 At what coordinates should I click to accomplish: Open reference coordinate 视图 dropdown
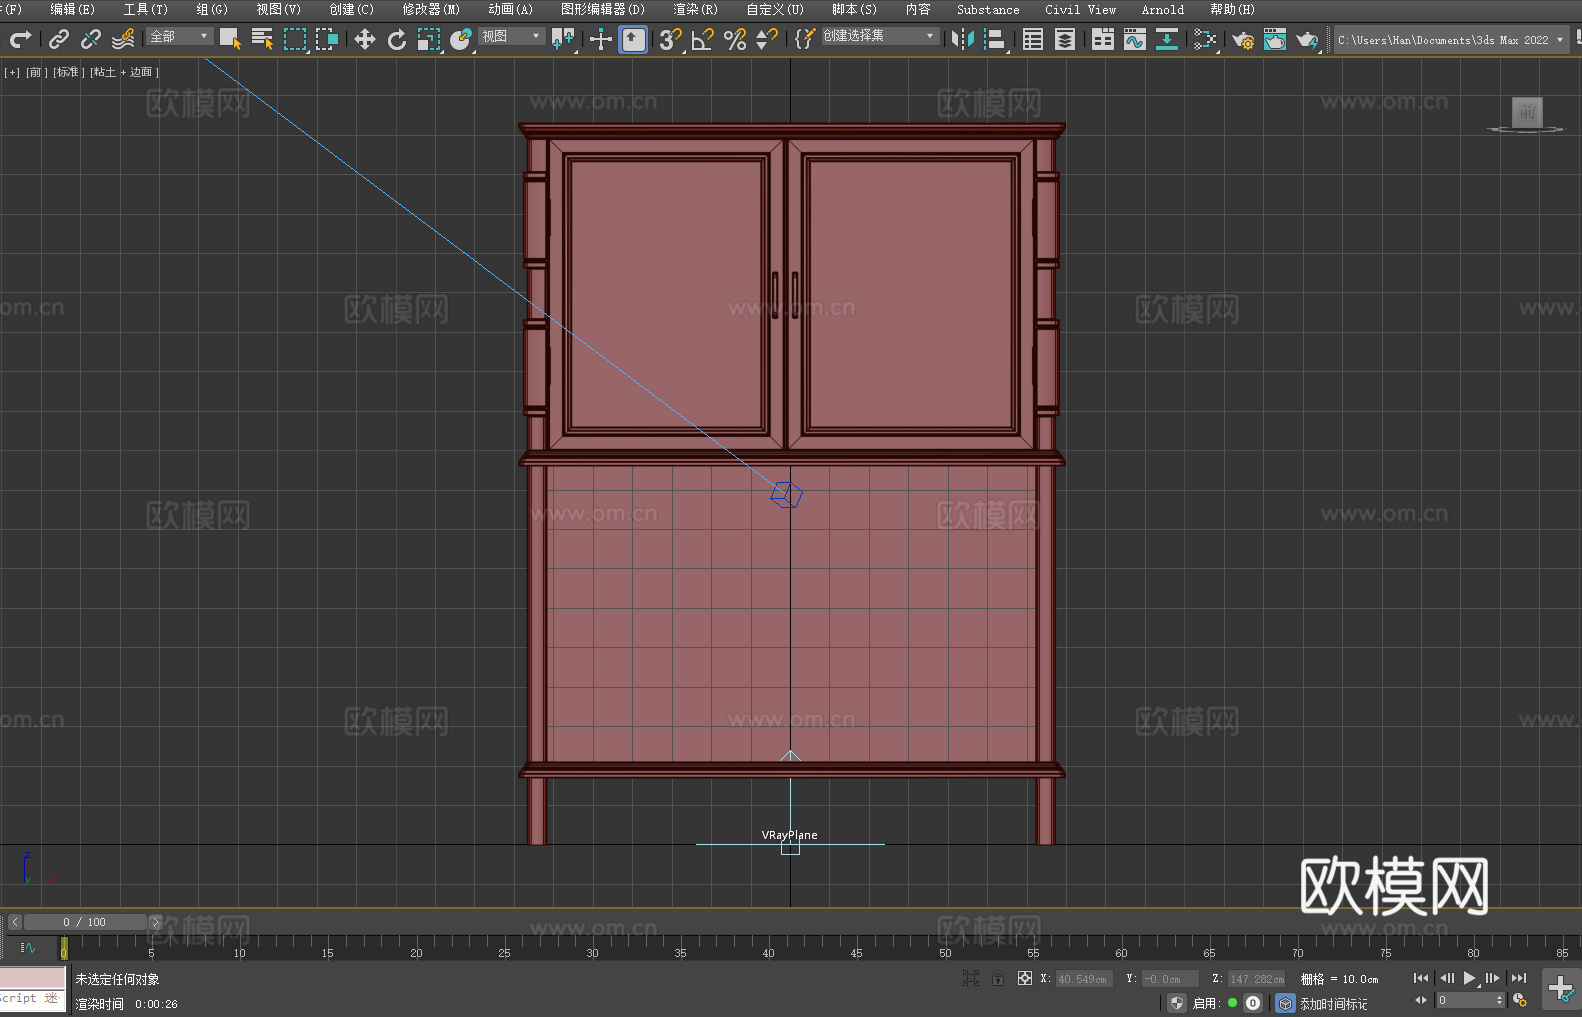pyautogui.click(x=511, y=36)
